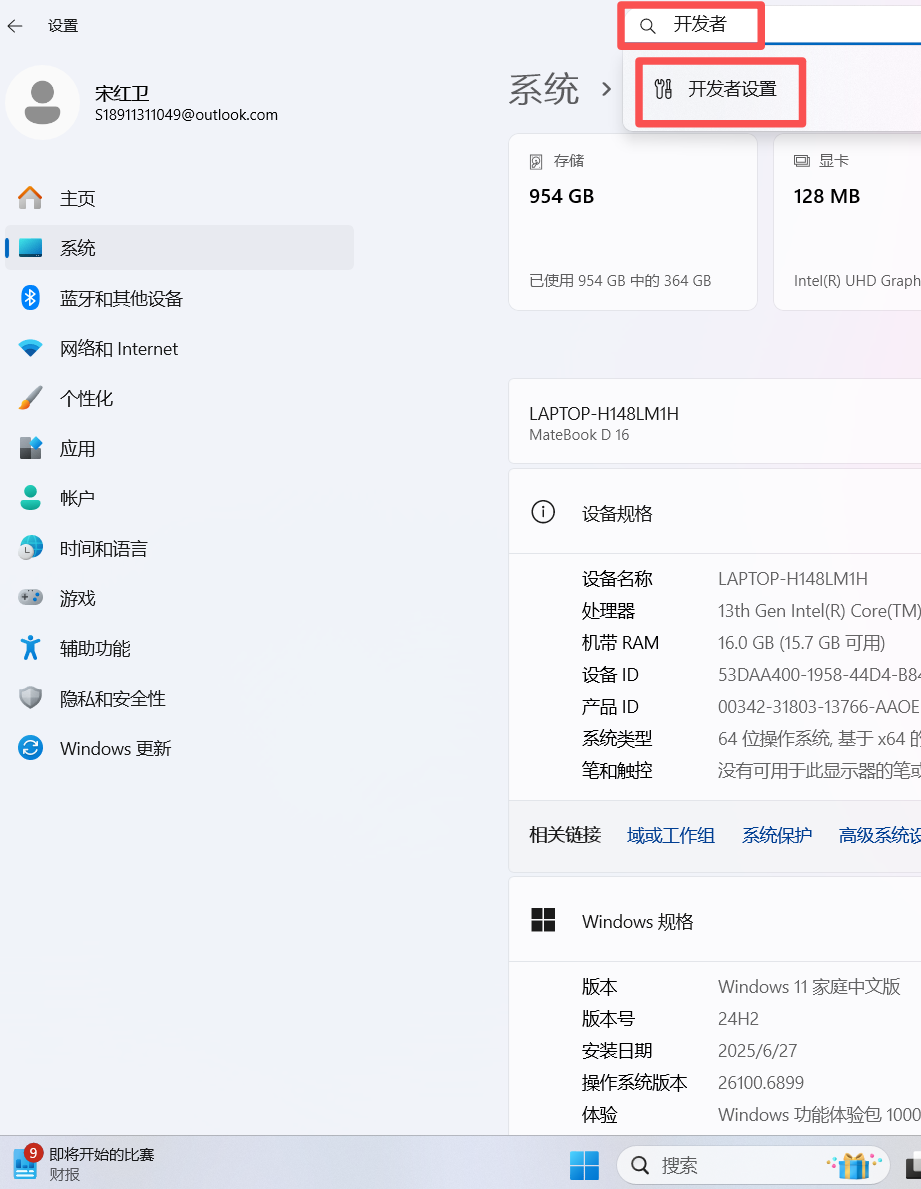Click the Windows 更新 refresh icon
Screen dimensions: 921x1189
pyautogui.click(x=30, y=748)
